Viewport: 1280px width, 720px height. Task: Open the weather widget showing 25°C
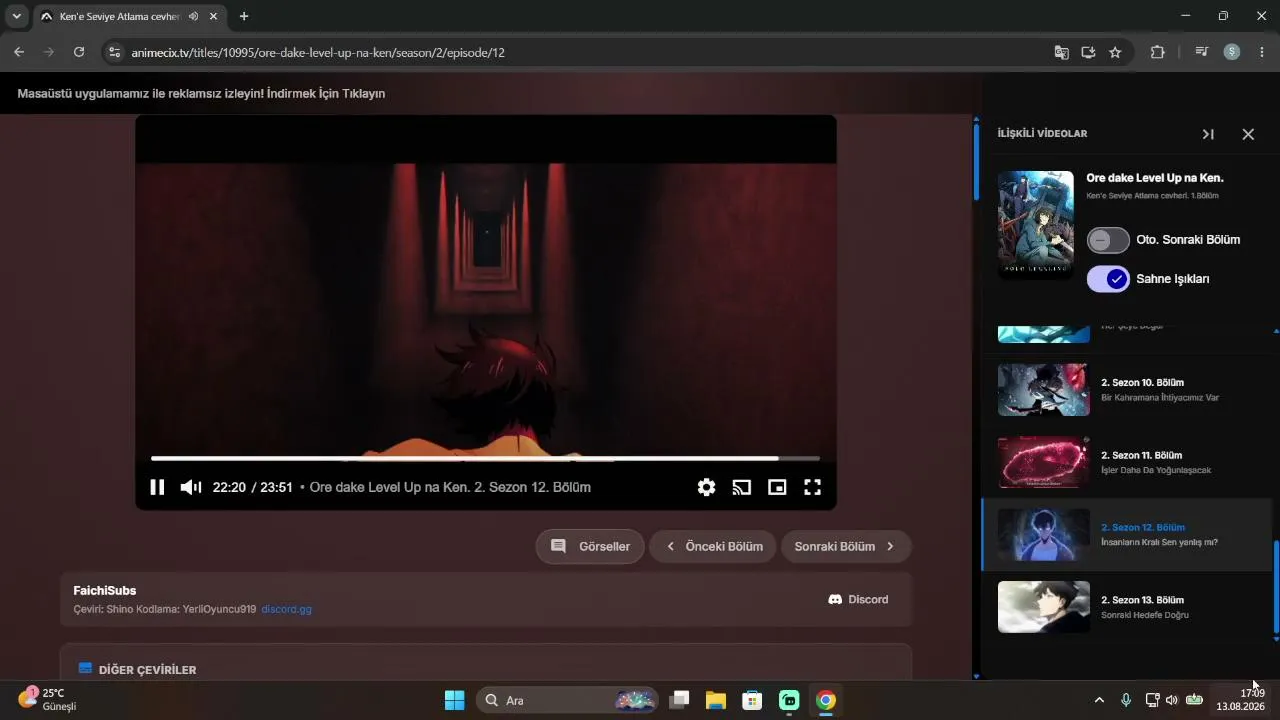pos(48,699)
